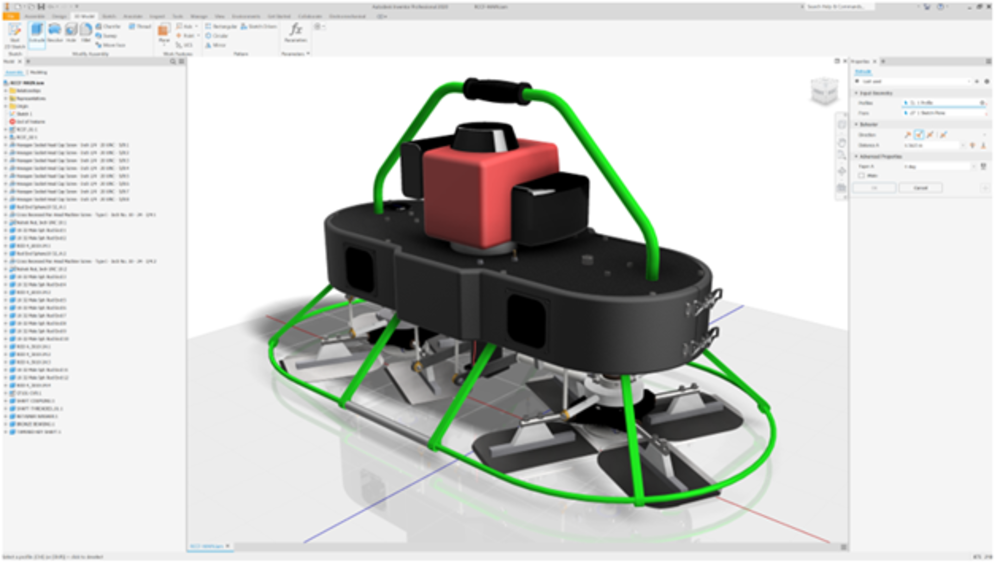1000x567 pixels.
Task: Collapse the Behavior section
Action: point(857,124)
